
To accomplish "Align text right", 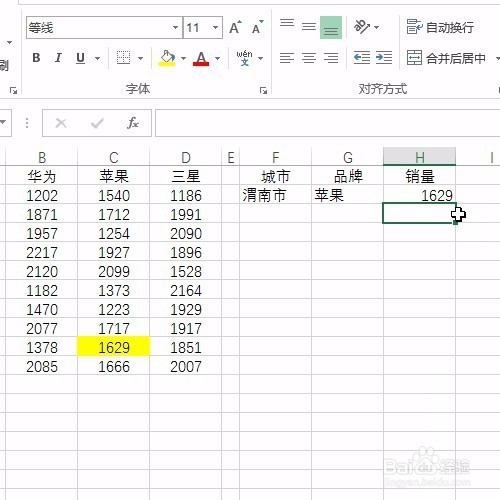I will (x=331, y=58).
